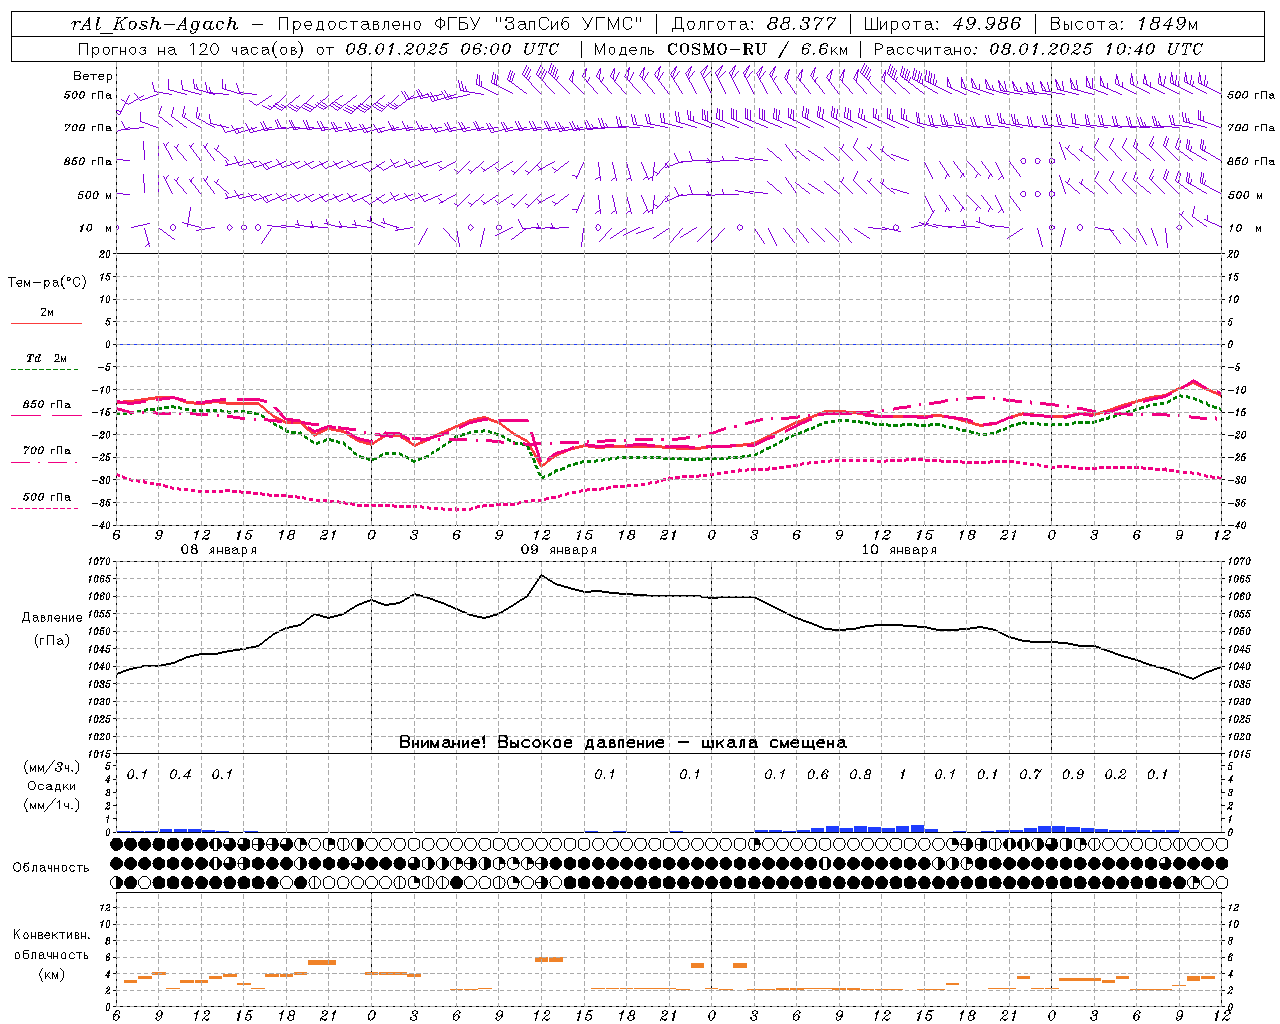Viewport: 1280px width, 1024px height.
Task: Click 'Рассчитано: 08.01.2025 10:40 UTC' timestamp
Action: (1038, 49)
